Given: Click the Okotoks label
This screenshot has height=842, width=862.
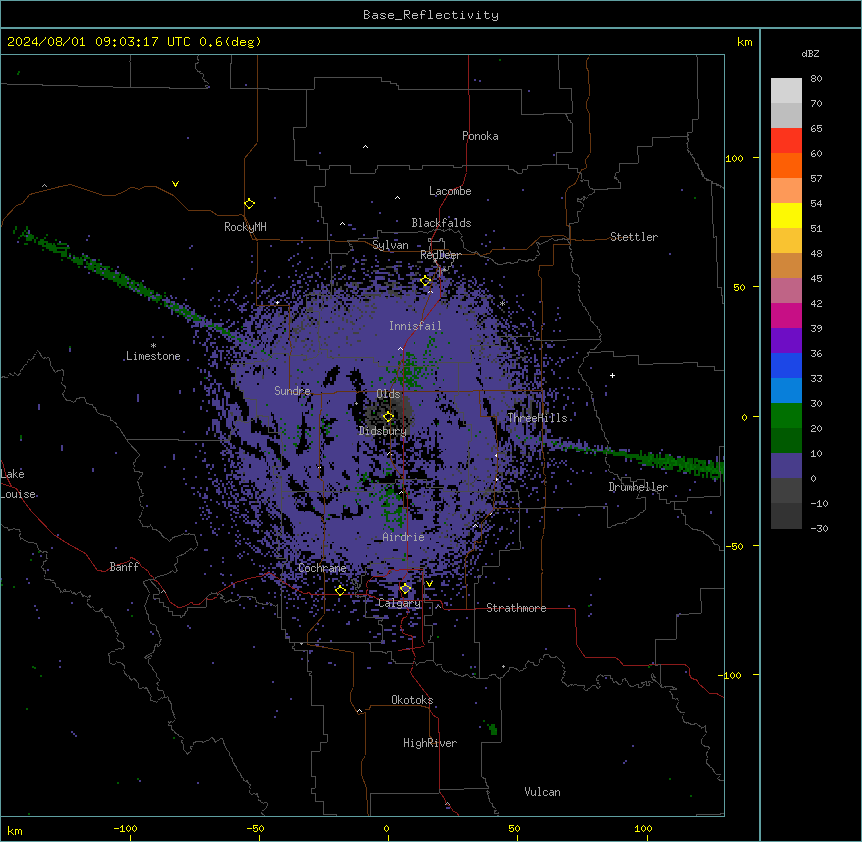Looking at the screenshot, I should 412,700.
